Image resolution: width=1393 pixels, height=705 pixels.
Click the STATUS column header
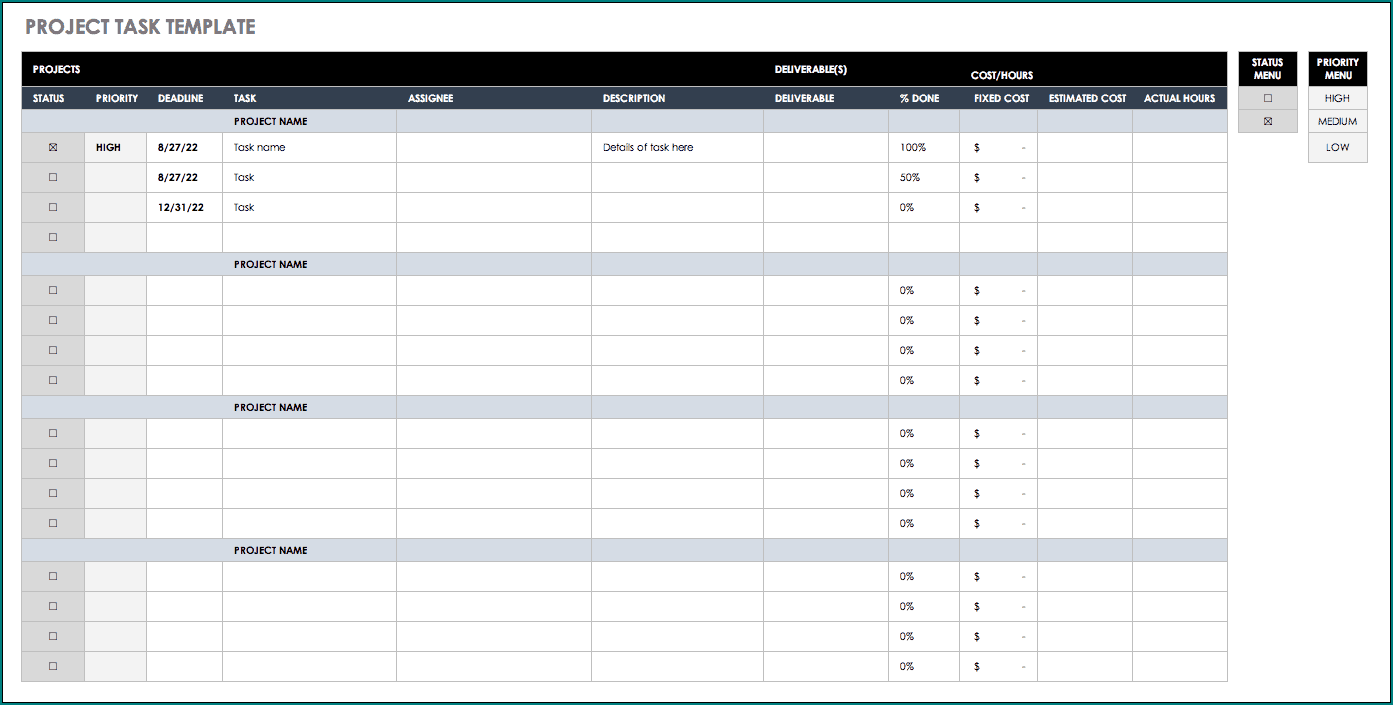pyautogui.click(x=49, y=98)
